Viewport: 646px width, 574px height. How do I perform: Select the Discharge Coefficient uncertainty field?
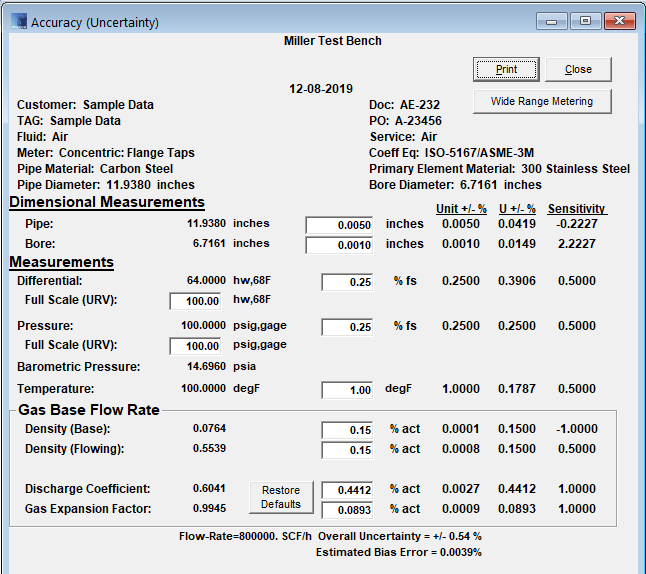(x=349, y=490)
